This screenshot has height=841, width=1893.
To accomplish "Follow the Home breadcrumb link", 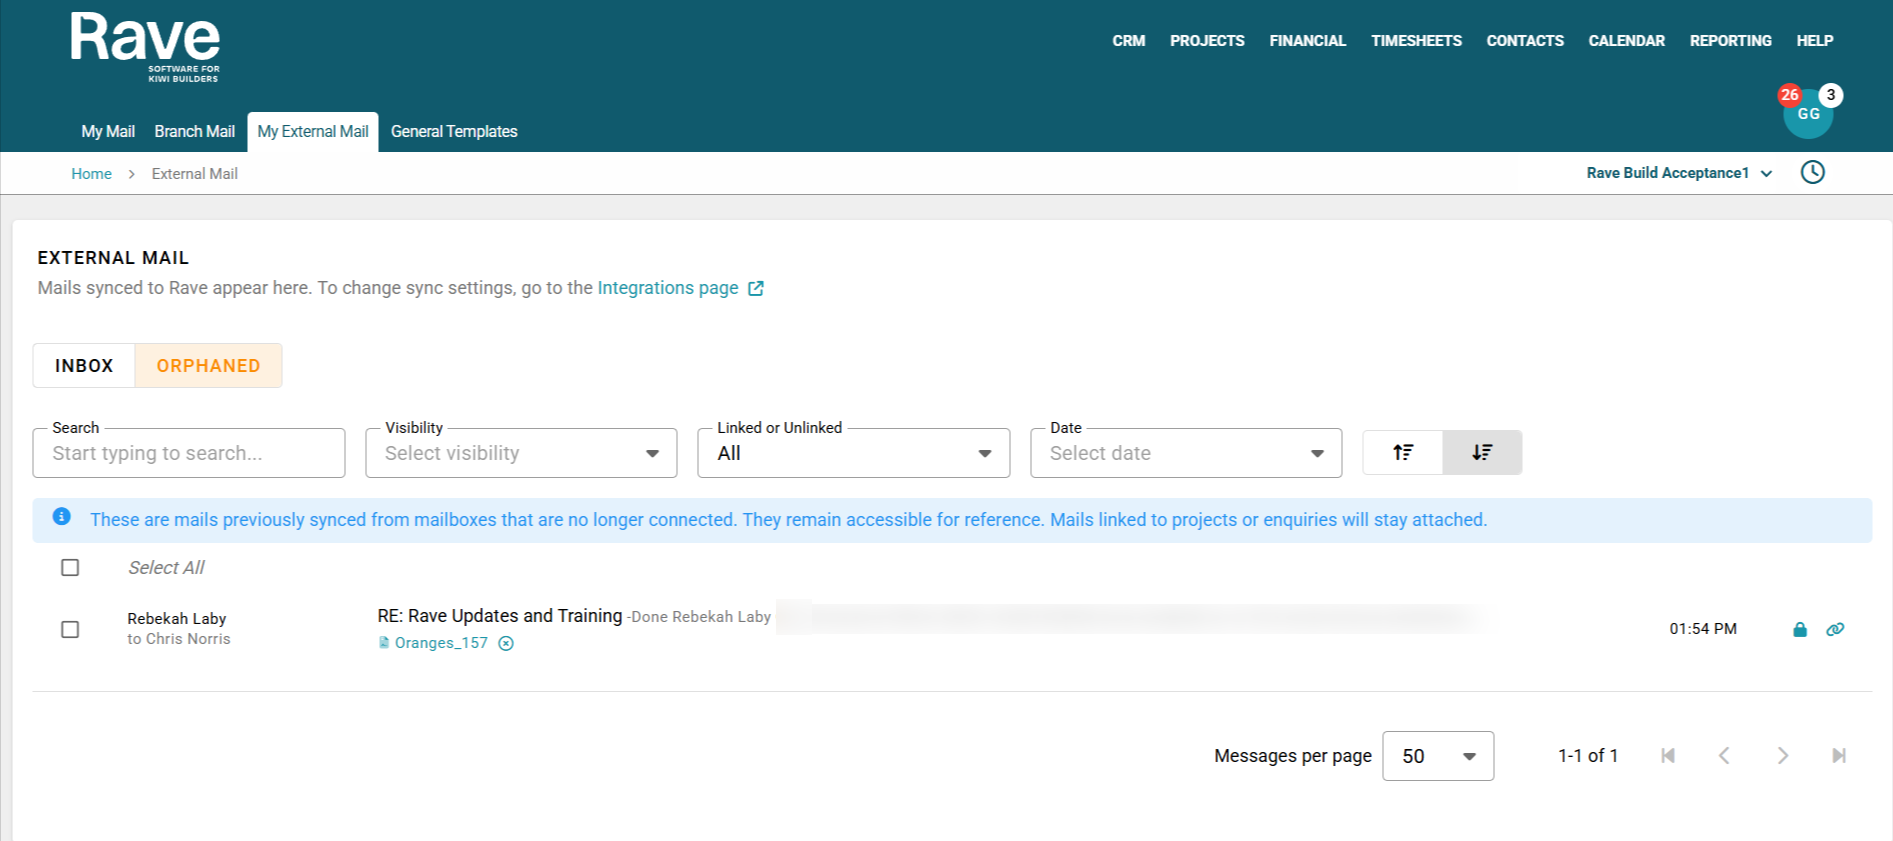I will point(91,174).
